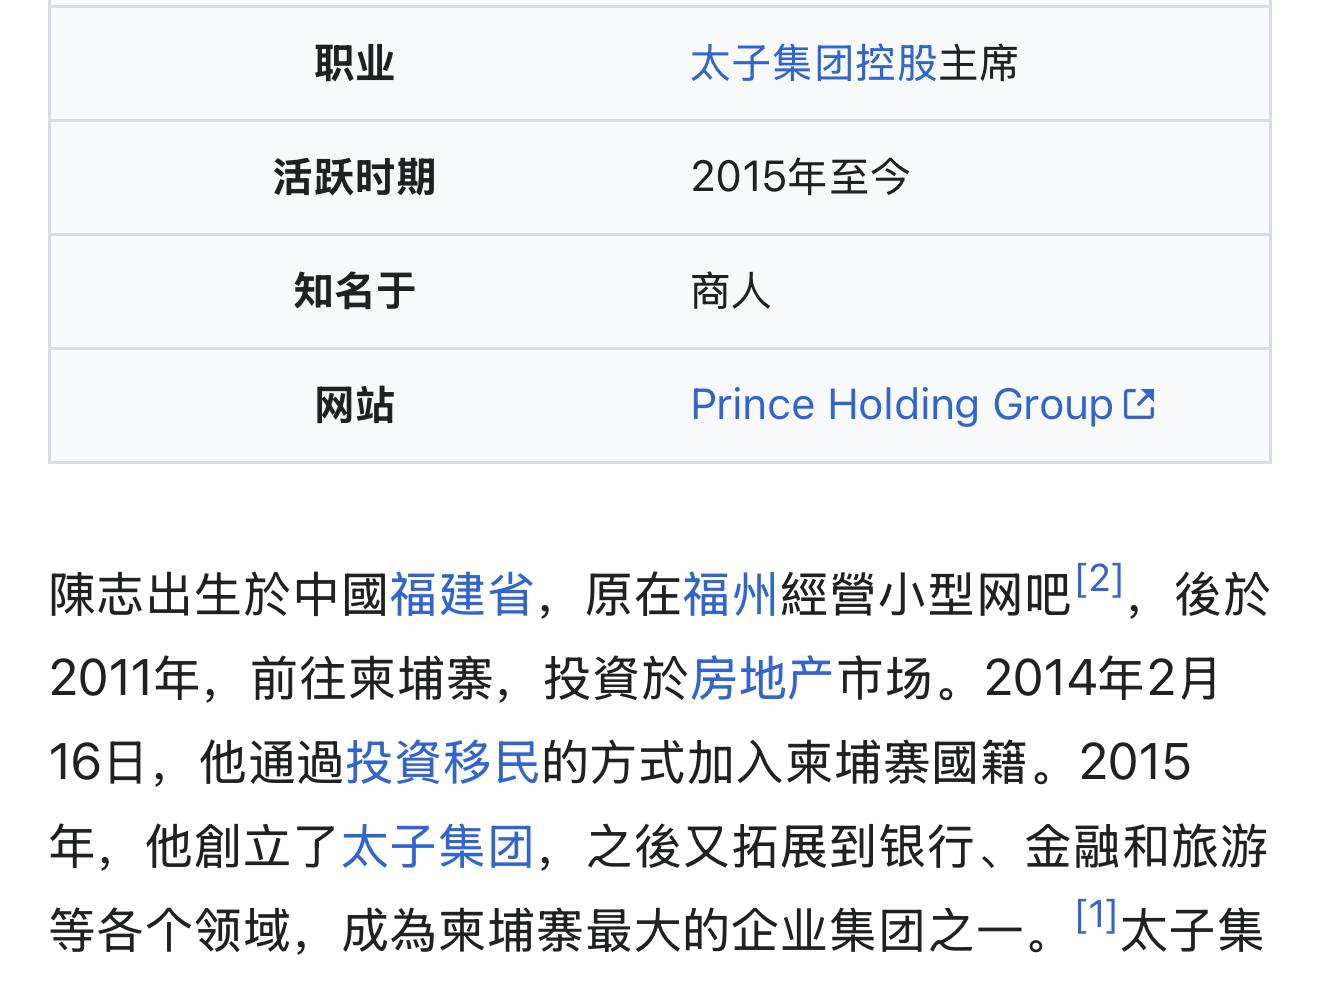Select the 网站 row label
The image size is (1320, 984).
point(355,405)
